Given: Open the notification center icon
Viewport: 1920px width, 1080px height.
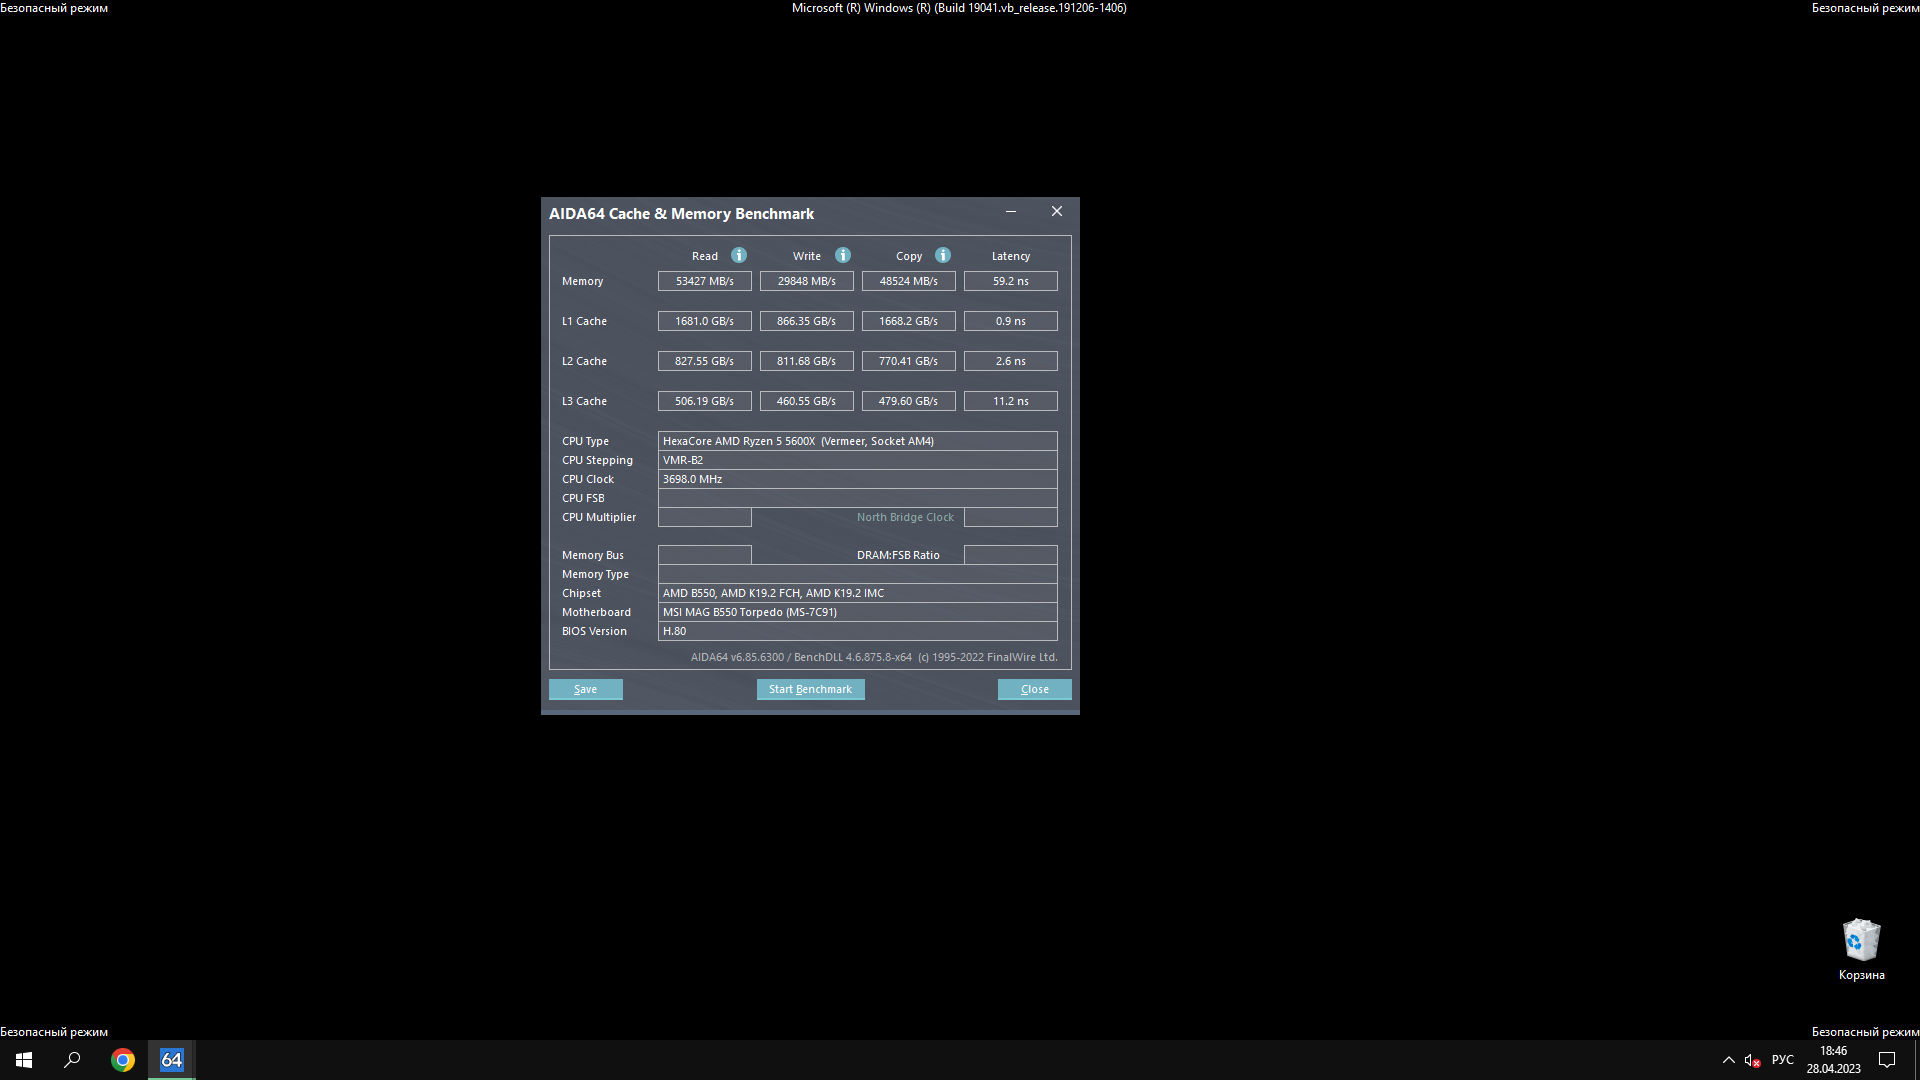Looking at the screenshot, I should tap(1887, 1060).
